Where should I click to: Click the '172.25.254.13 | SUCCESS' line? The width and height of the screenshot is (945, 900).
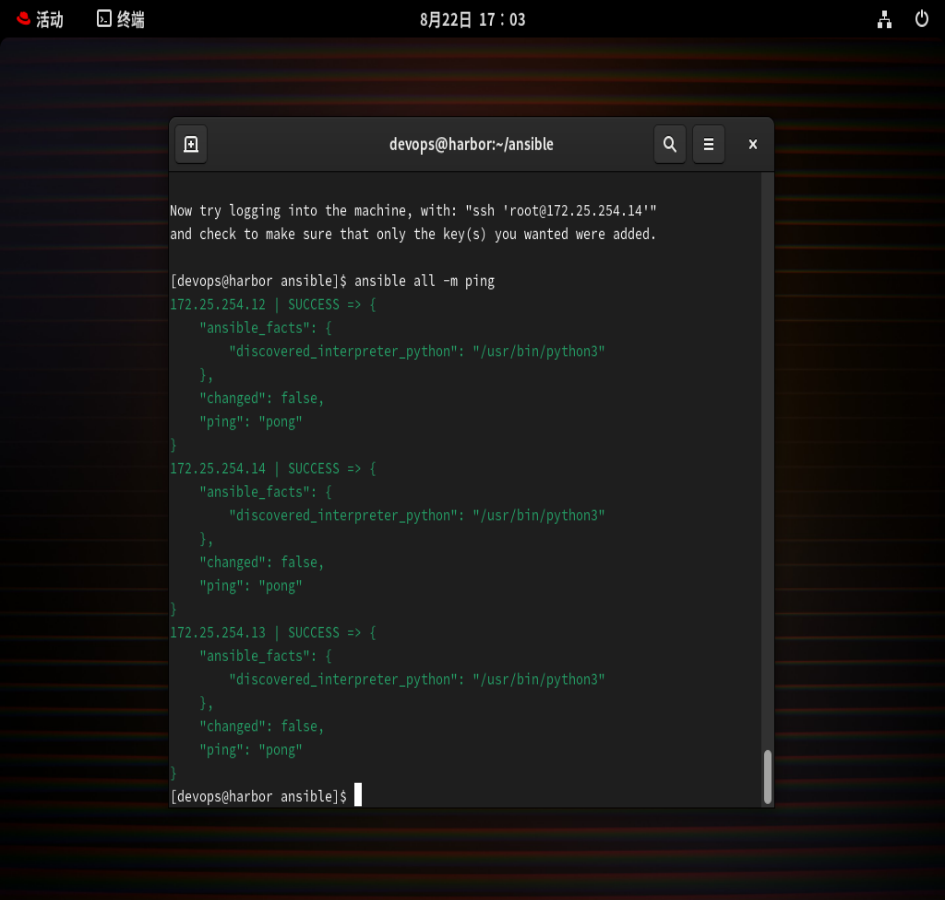click(x=273, y=632)
